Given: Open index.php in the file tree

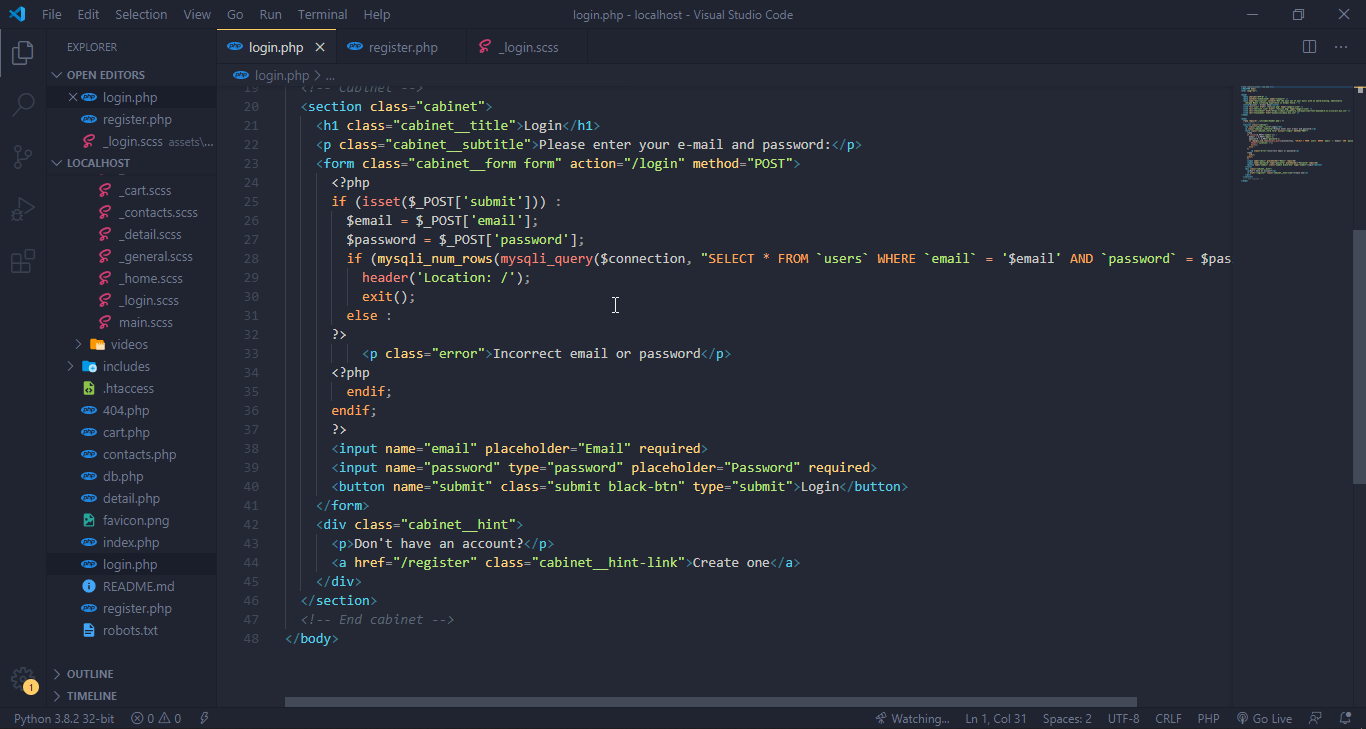Looking at the screenshot, I should [x=131, y=542].
